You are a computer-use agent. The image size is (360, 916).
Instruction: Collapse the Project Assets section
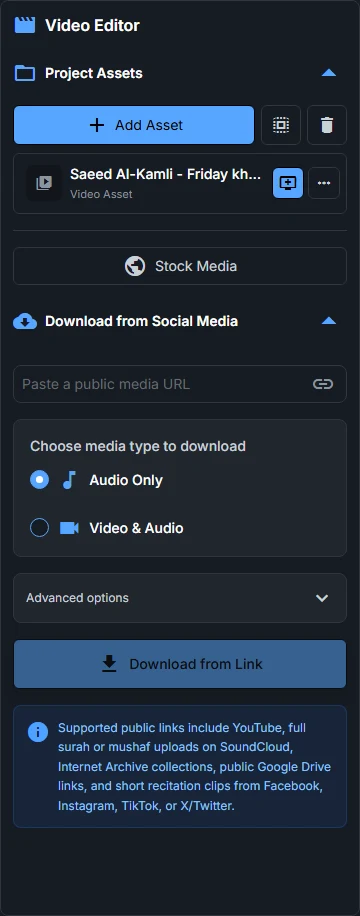[x=328, y=73]
